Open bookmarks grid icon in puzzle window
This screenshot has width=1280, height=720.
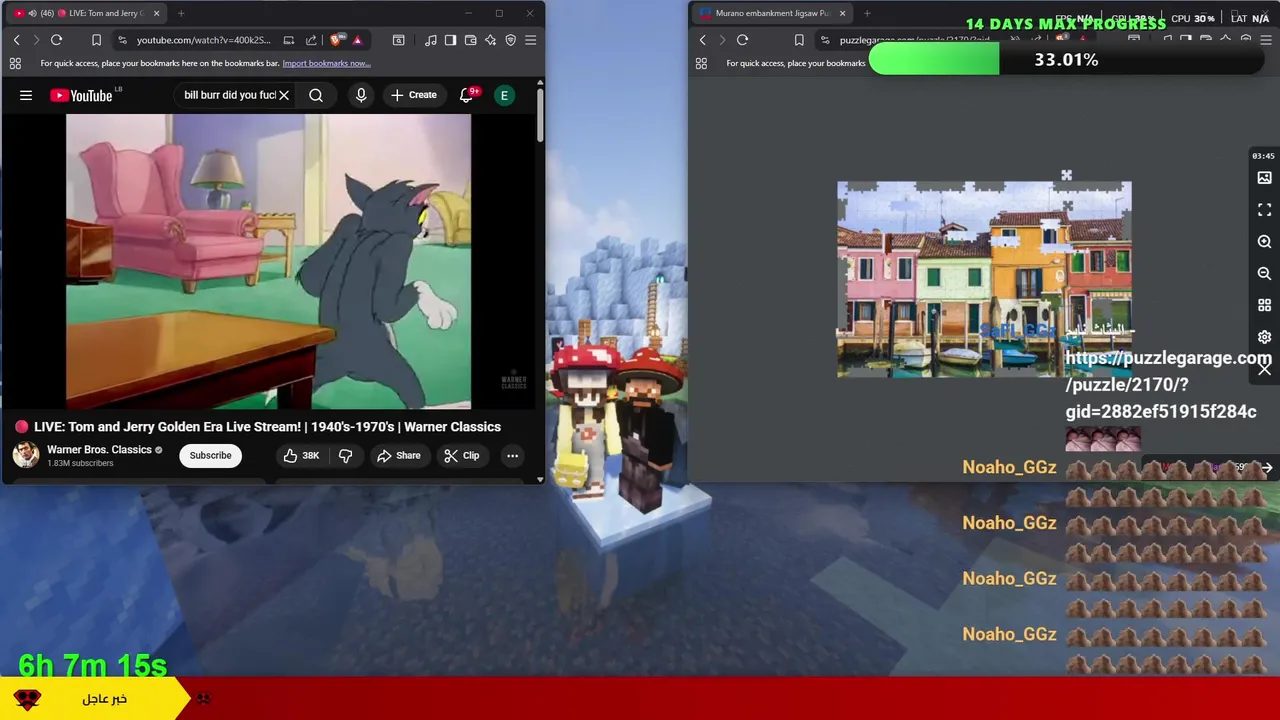[x=701, y=63]
